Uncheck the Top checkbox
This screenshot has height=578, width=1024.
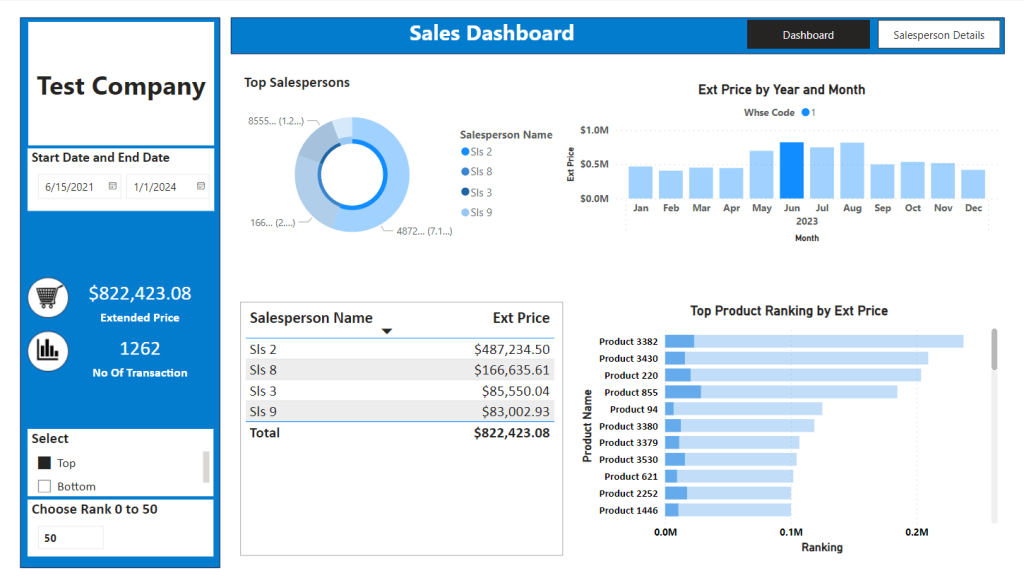coord(44,463)
